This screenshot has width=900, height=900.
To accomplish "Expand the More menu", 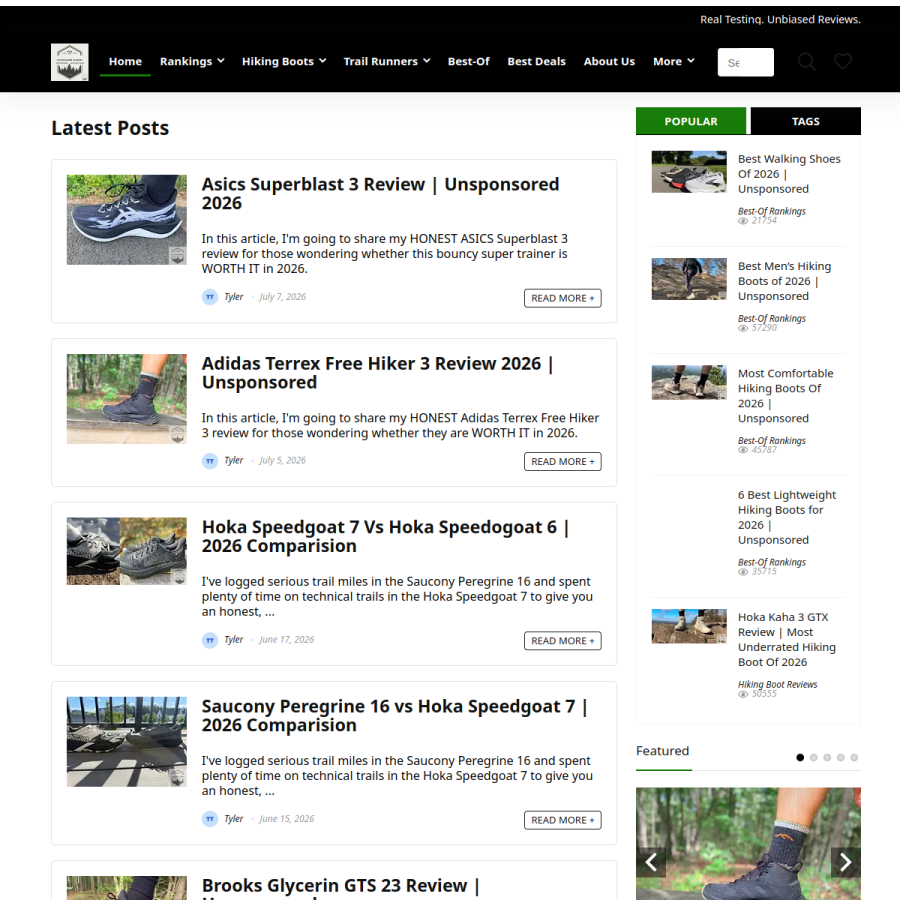I will click(x=674, y=61).
